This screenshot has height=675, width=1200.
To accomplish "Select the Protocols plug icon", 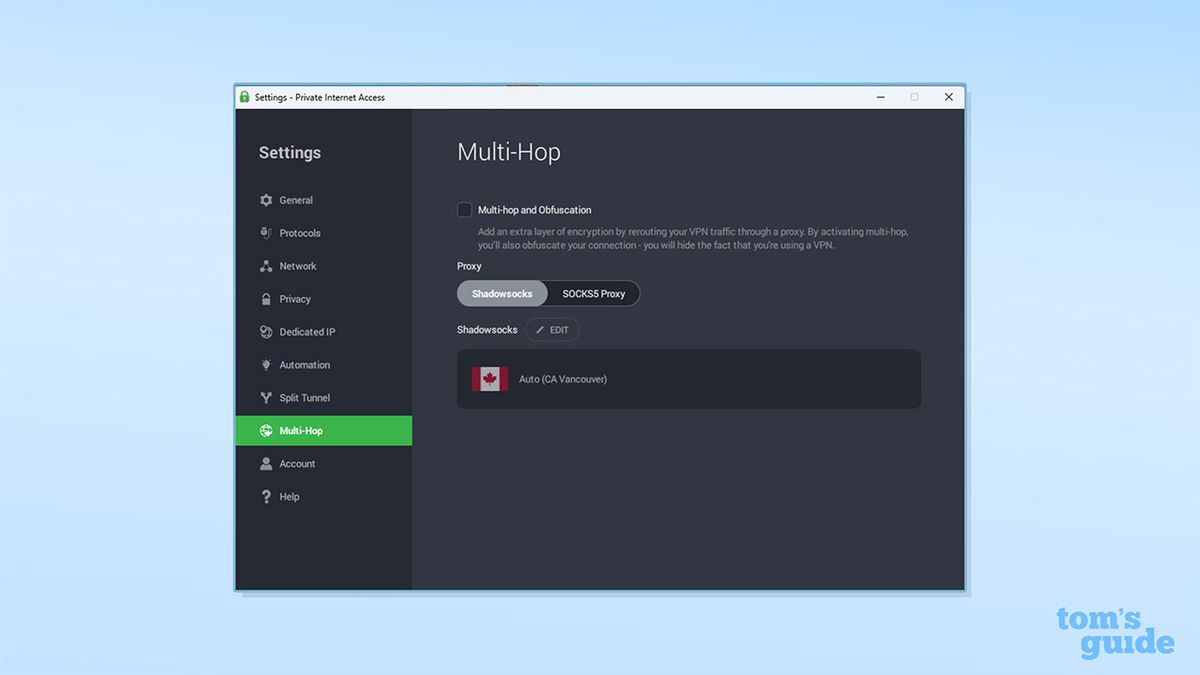I will [x=266, y=233].
